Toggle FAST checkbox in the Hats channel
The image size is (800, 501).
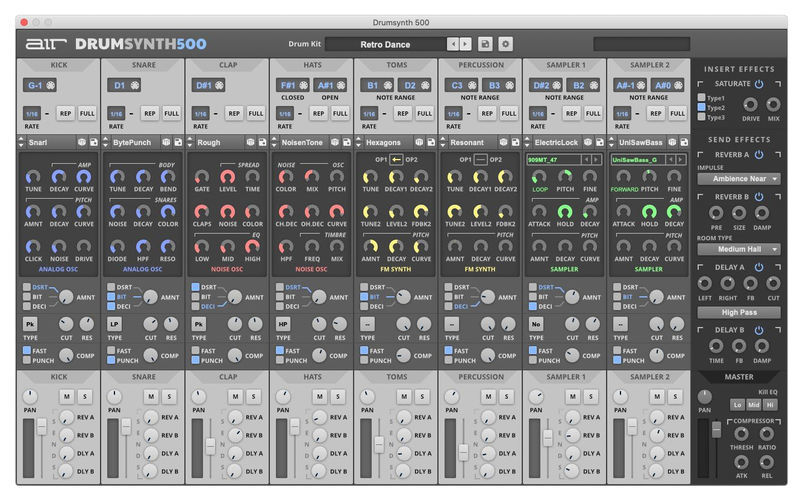coord(280,350)
